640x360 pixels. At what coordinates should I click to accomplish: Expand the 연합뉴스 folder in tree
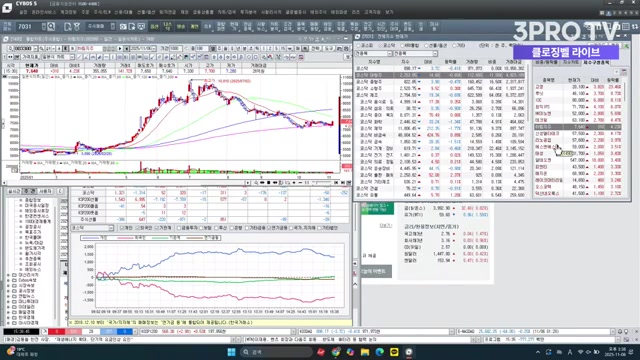(x=9, y=296)
